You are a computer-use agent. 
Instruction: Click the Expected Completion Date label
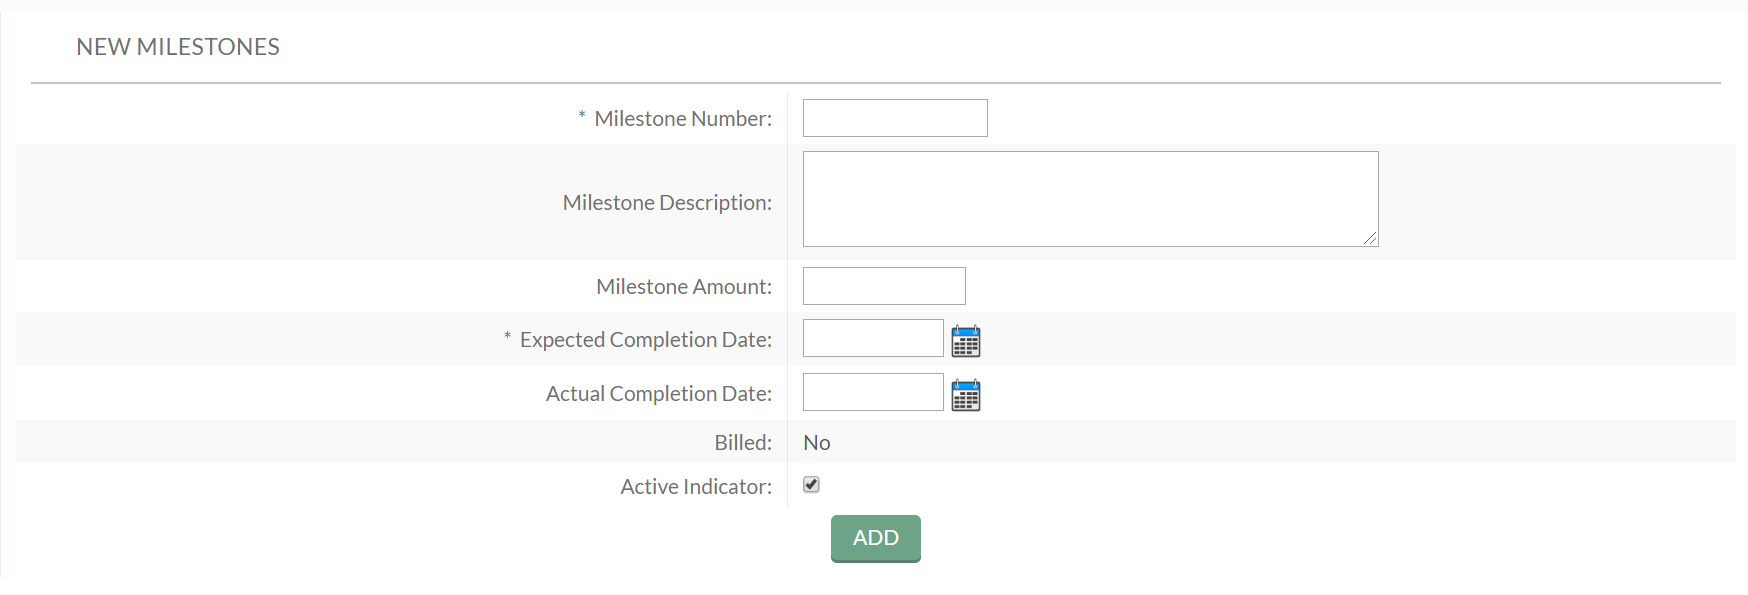click(646, 340)
